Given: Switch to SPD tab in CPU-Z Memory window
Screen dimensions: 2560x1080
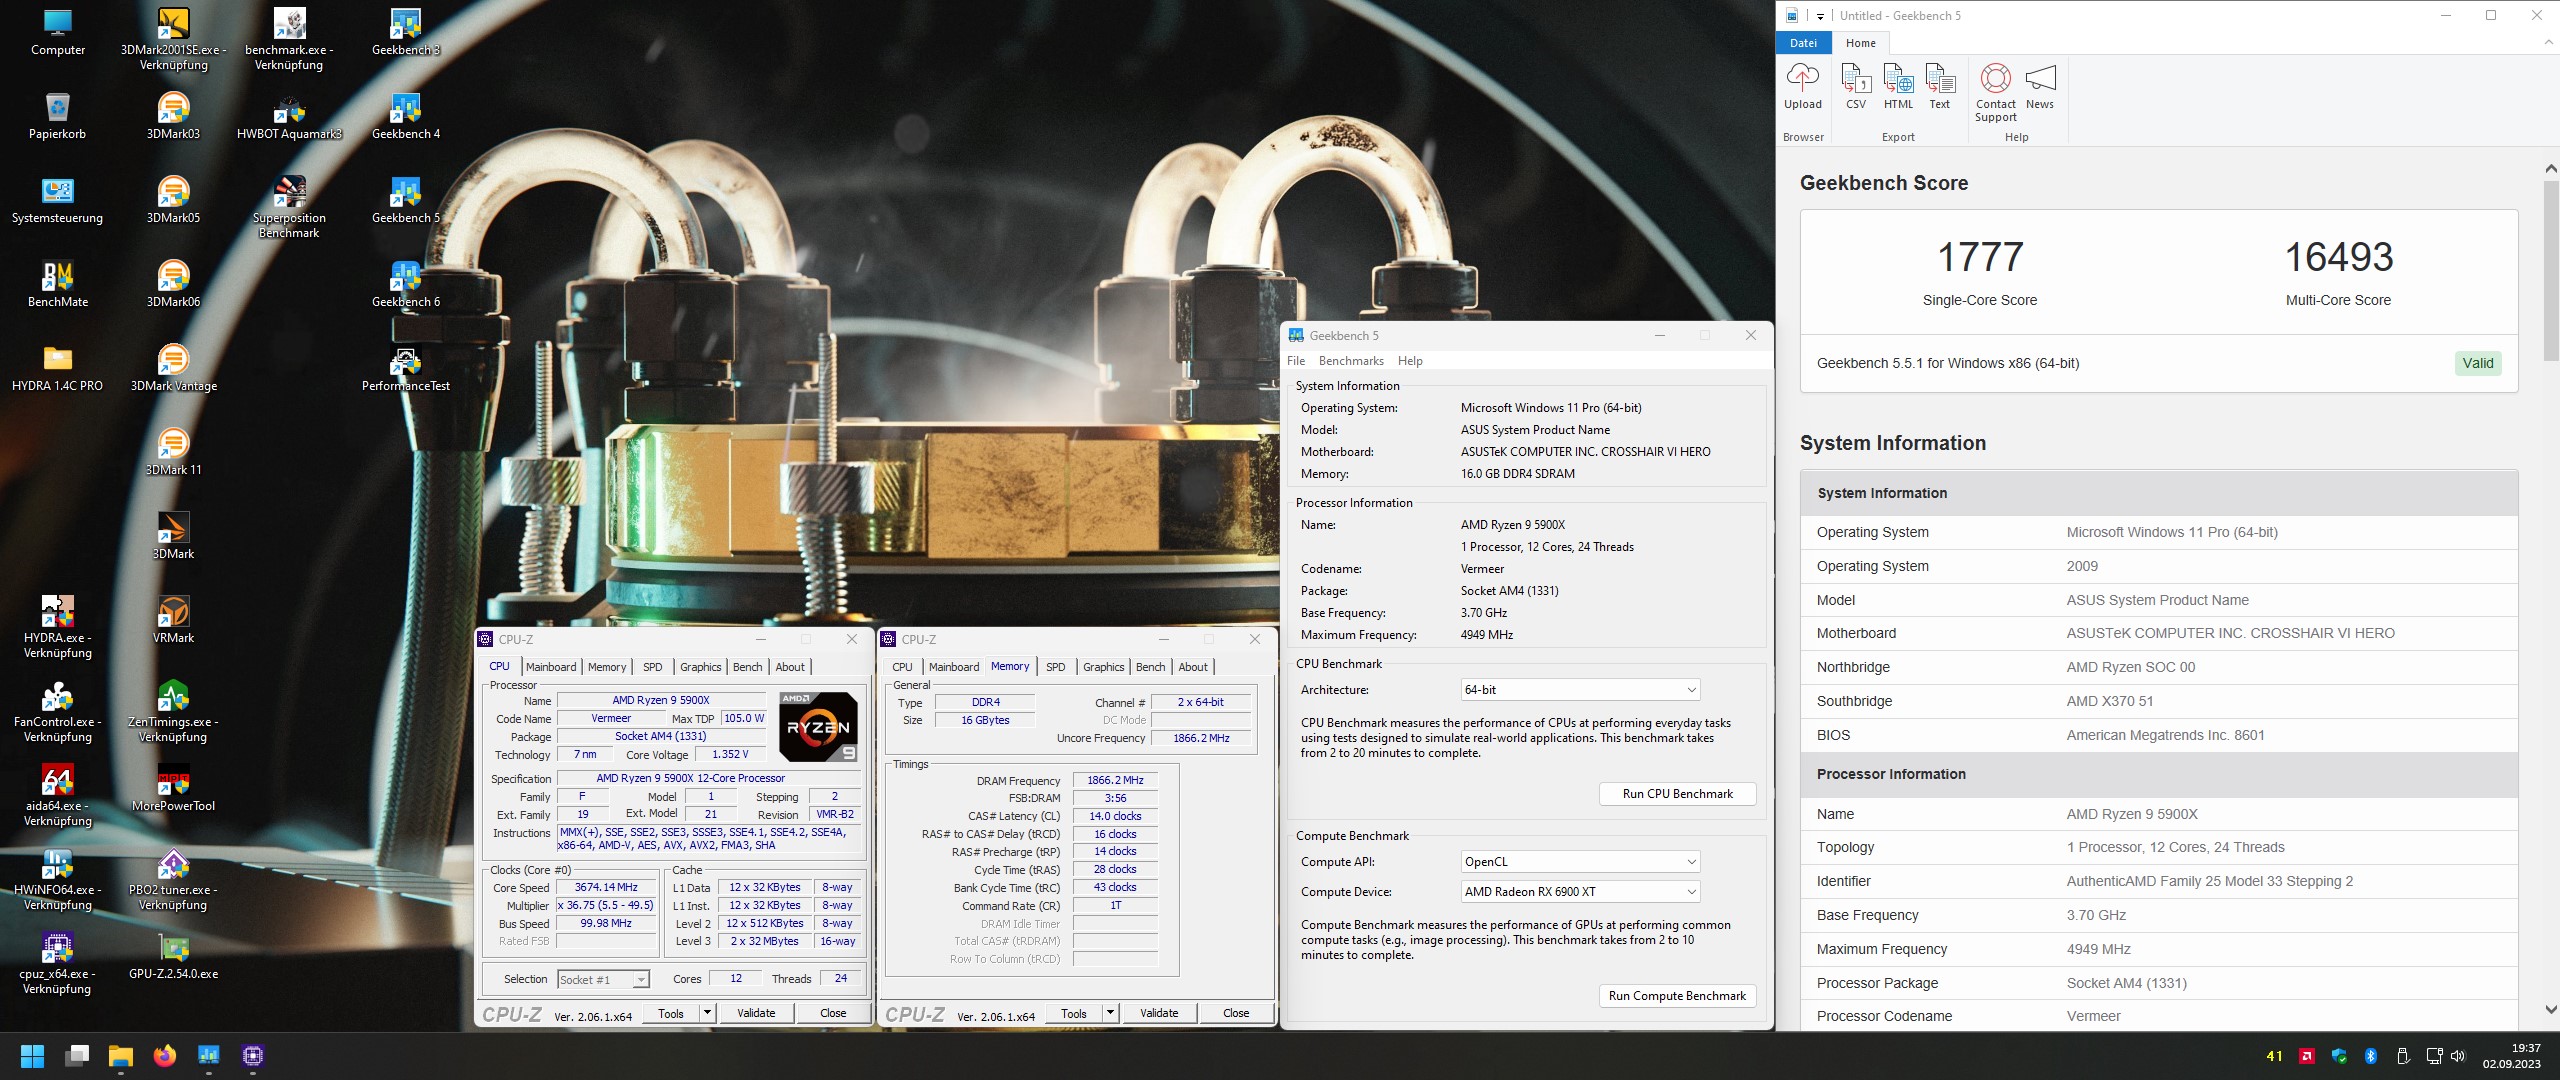Looking at the screenshot, I should [x=1056, y=667].
